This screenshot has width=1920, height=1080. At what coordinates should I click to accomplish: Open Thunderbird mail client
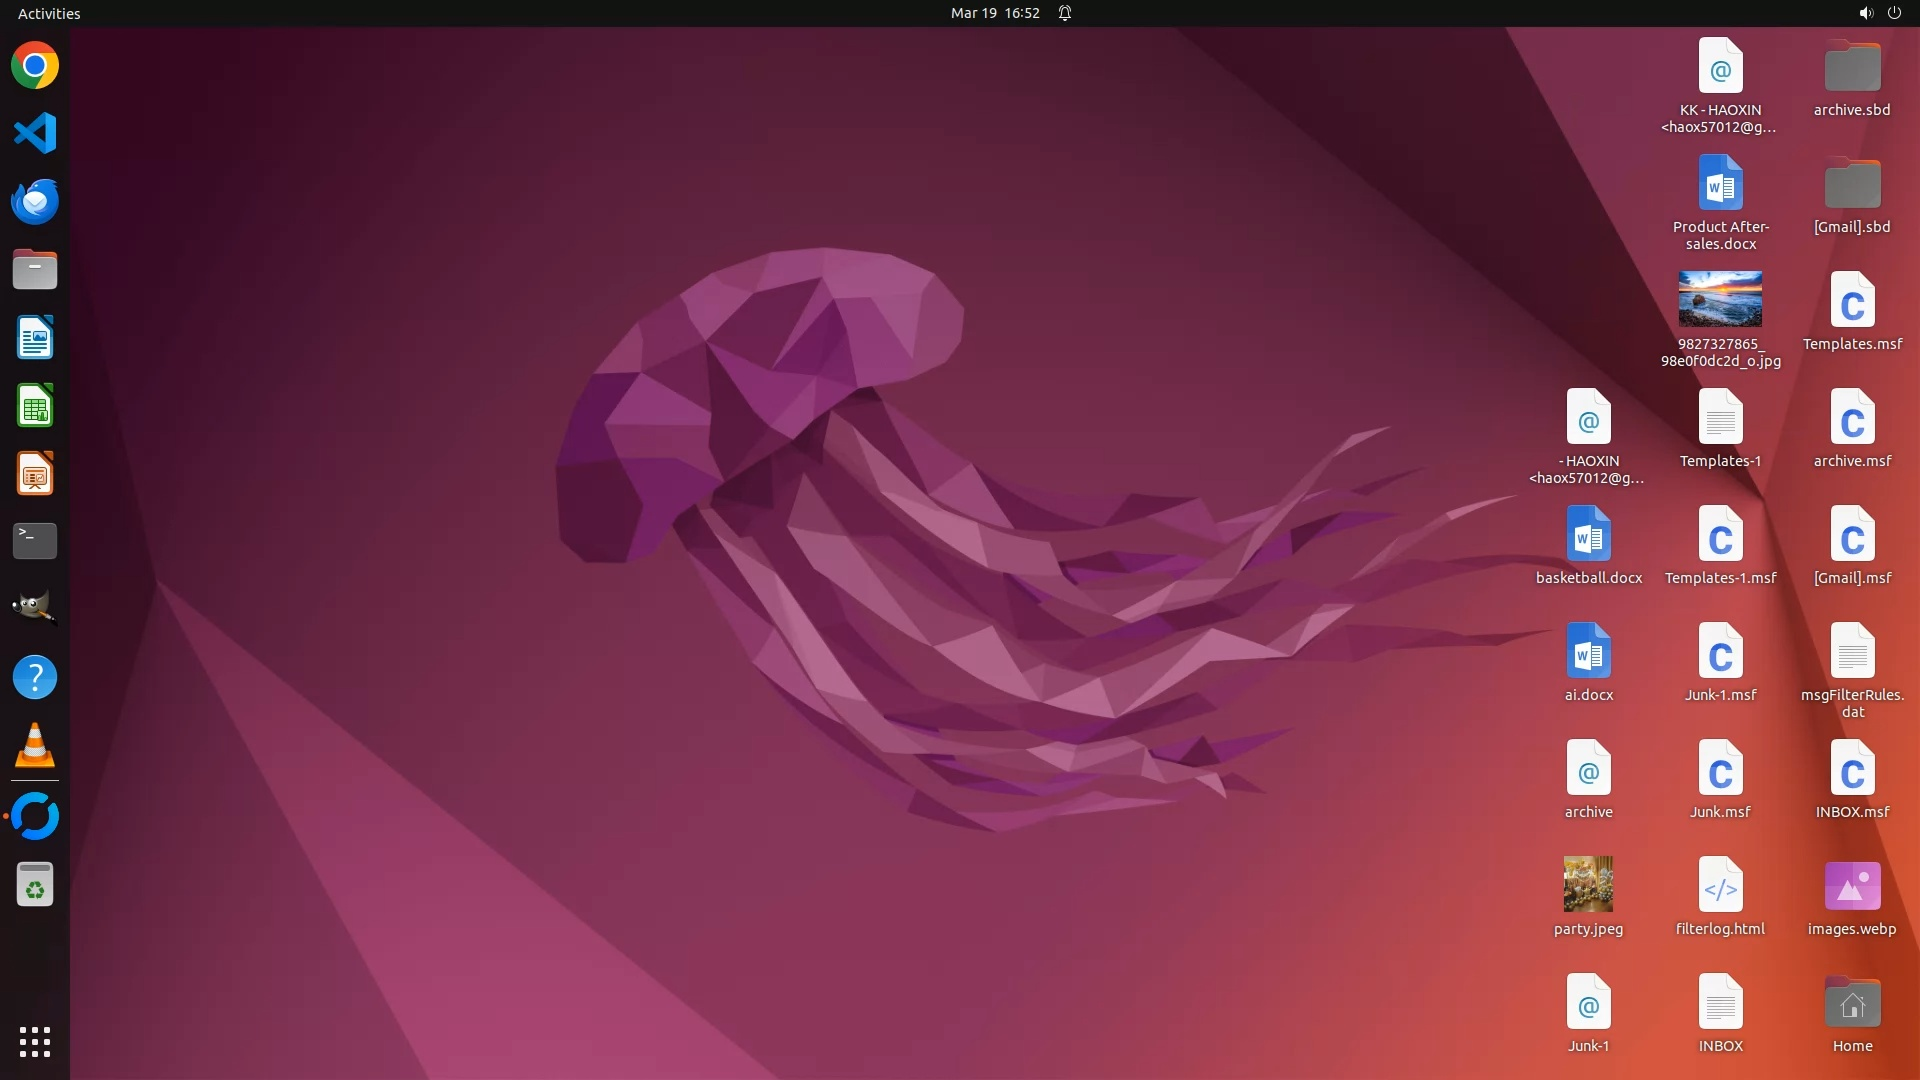(x=35, y=201)
